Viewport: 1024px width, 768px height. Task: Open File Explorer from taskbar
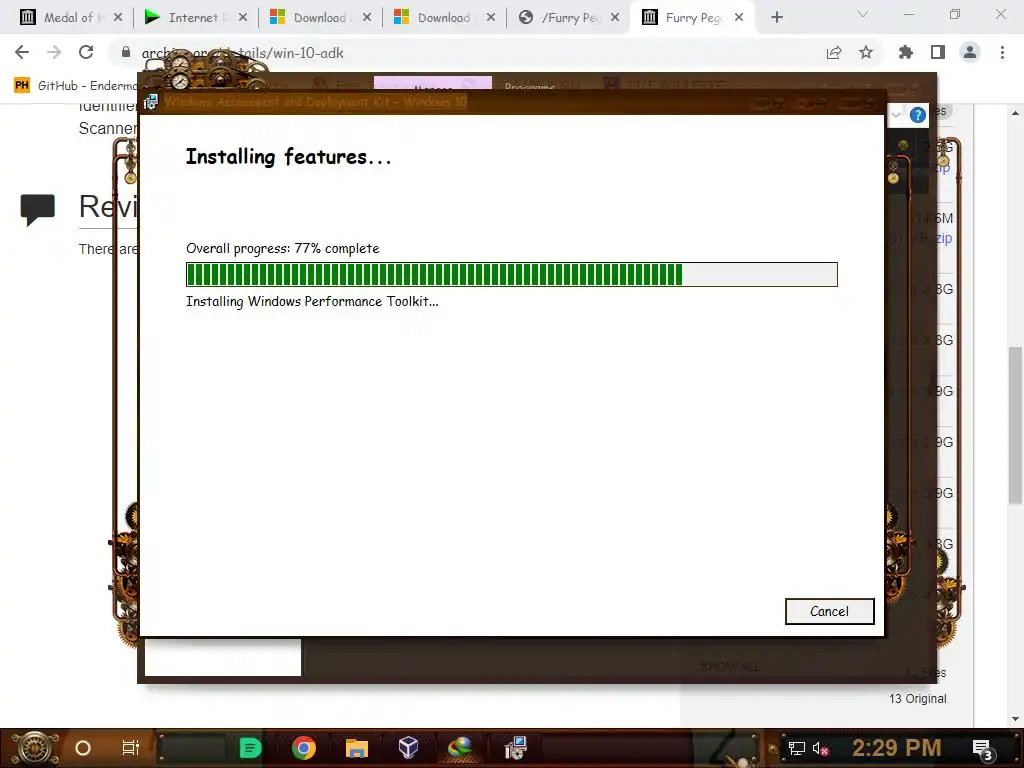(357, 748)
